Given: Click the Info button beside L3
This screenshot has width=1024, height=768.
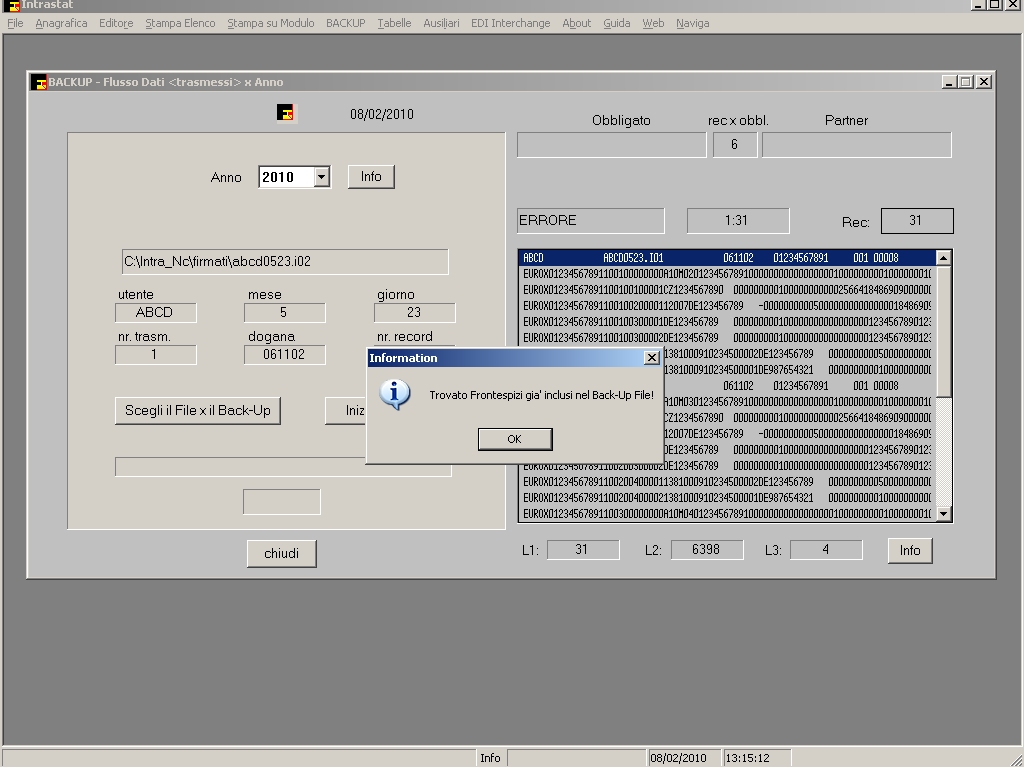Looking at the screenshot, I should tap(910, 551).
